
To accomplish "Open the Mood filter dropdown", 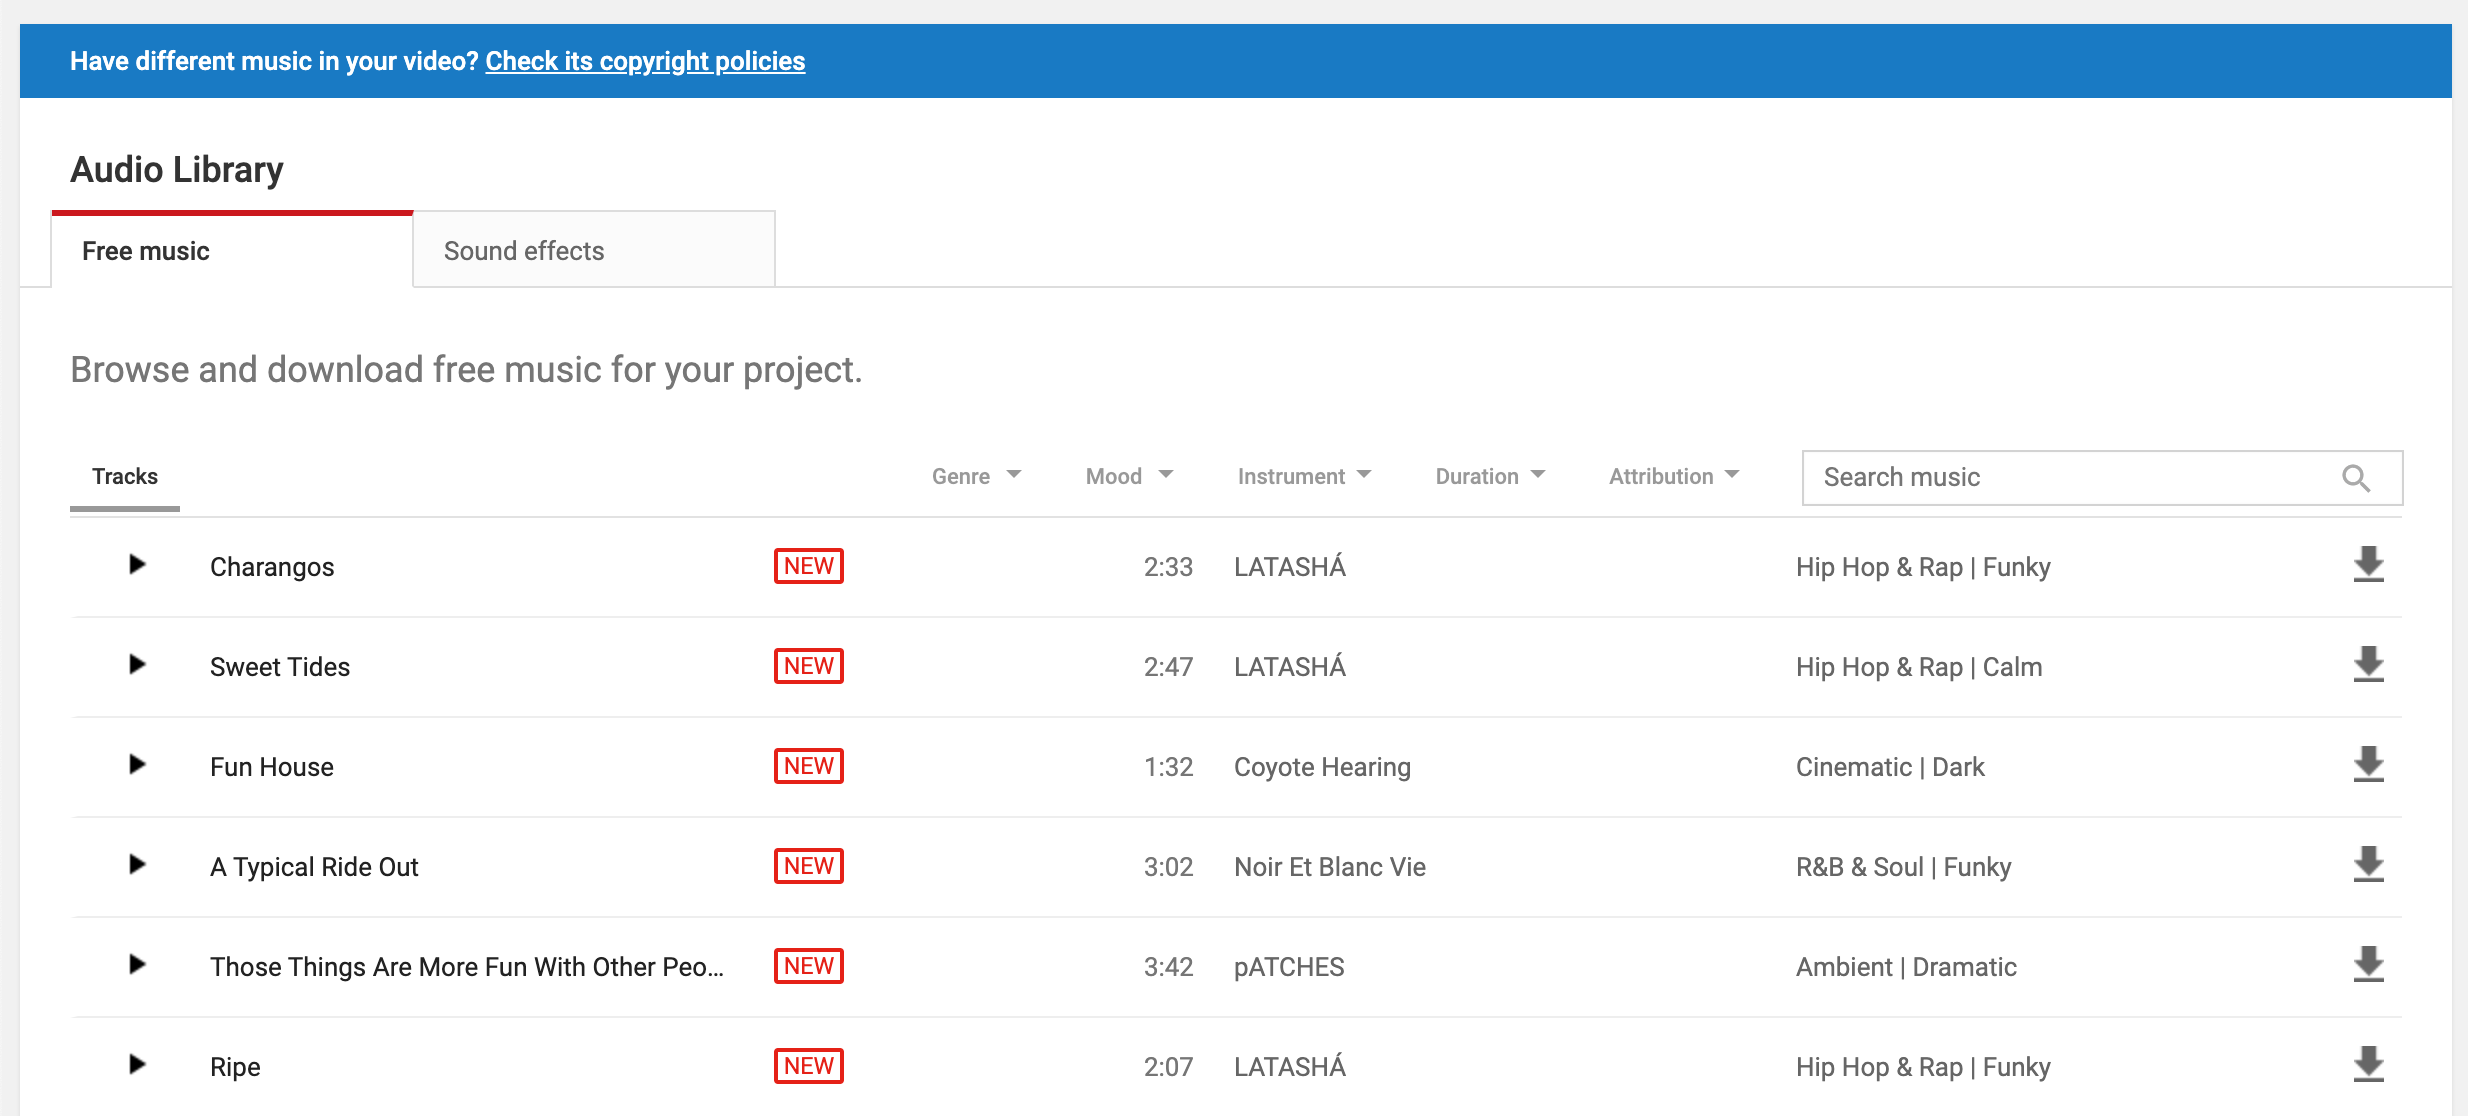I will click(1128, 476).
